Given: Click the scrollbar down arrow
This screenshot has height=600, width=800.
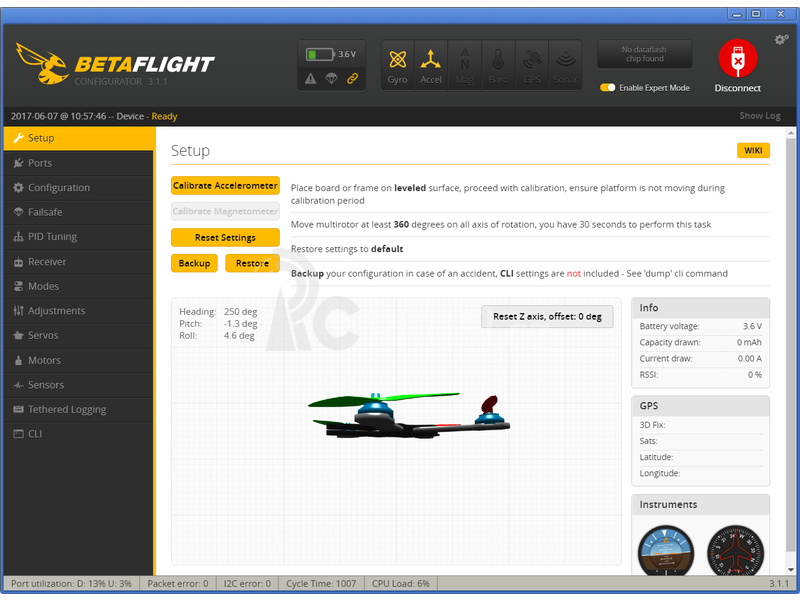Looking at the screenshot, I should click(x=791, y=569).
